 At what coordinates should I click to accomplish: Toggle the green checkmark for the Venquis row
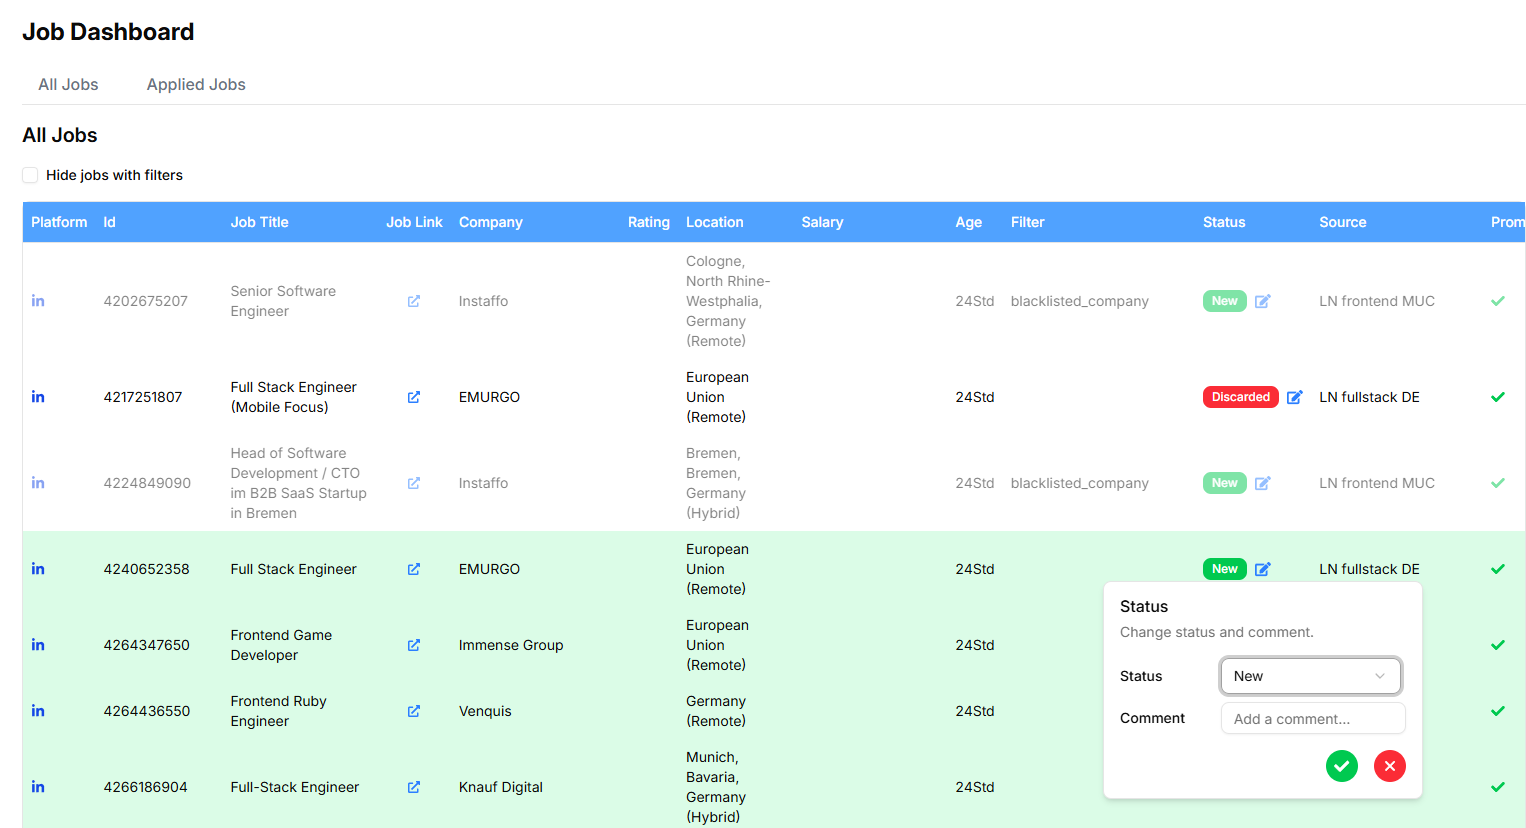1498,711
